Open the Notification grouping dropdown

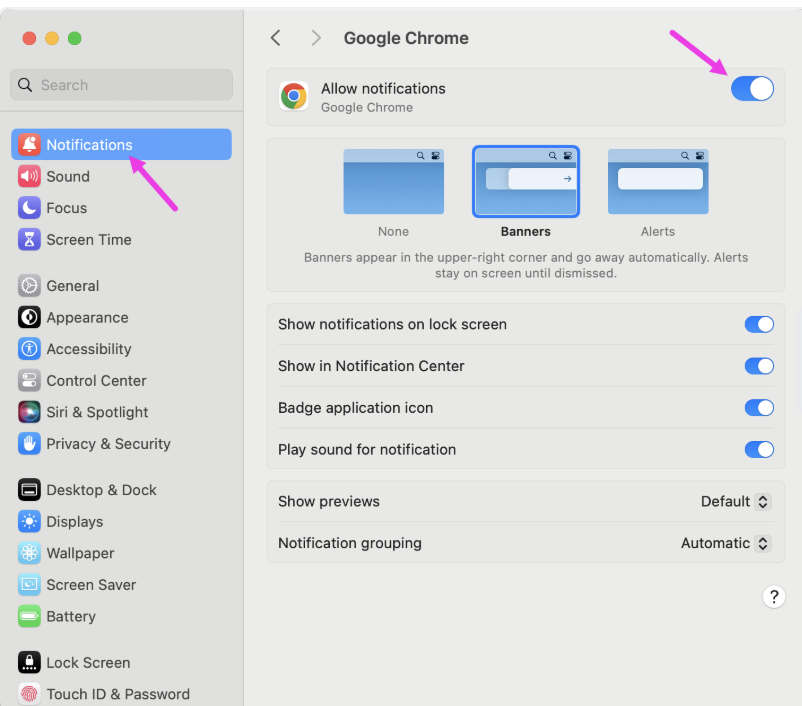(x=725, y=544)
